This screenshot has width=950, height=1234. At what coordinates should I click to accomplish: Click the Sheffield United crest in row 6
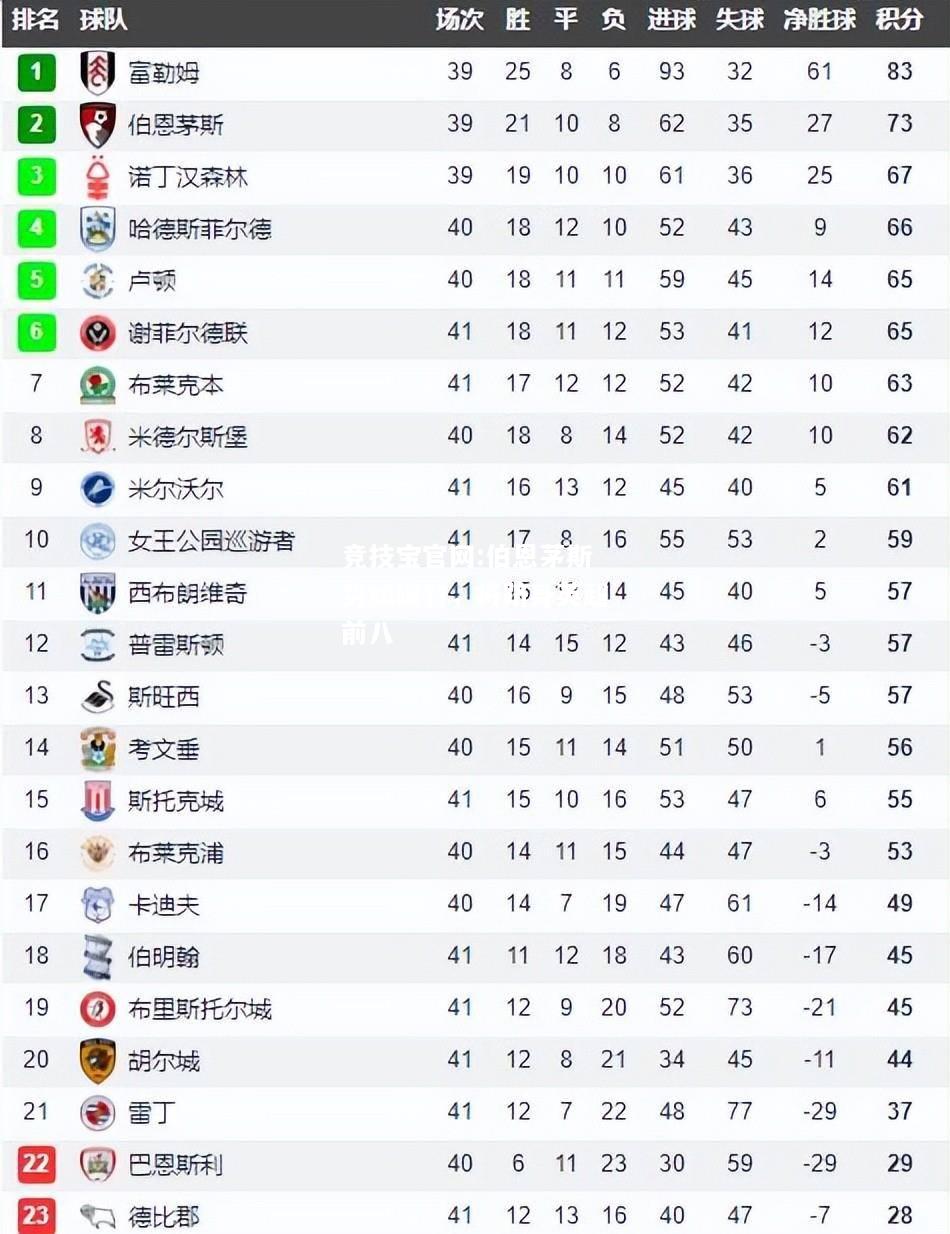coord(98,332)
